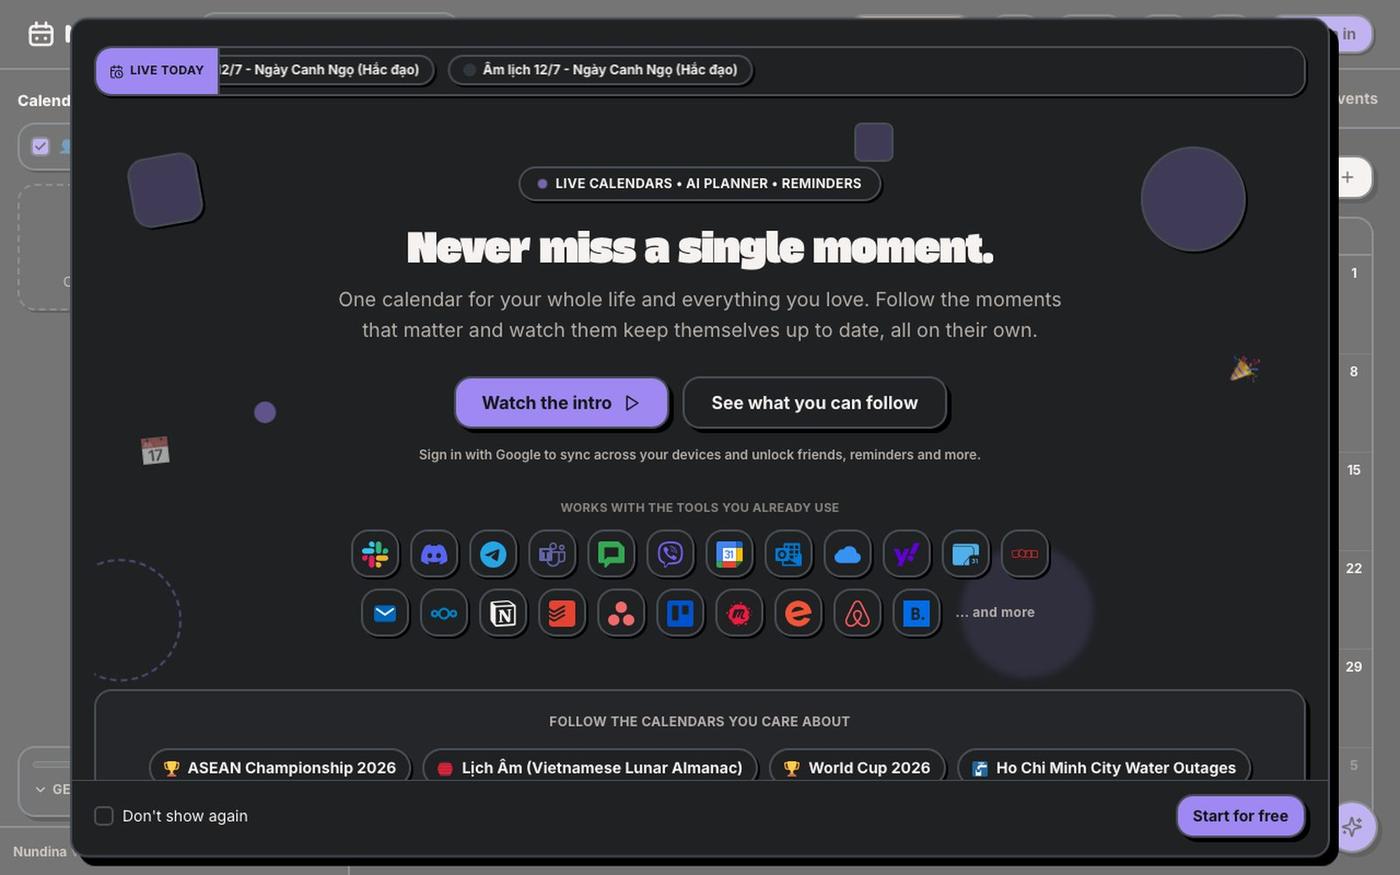The width and height of the screenshot is (1400, 875).
Task: Click the Start for free button
Action: [1240, 816]
